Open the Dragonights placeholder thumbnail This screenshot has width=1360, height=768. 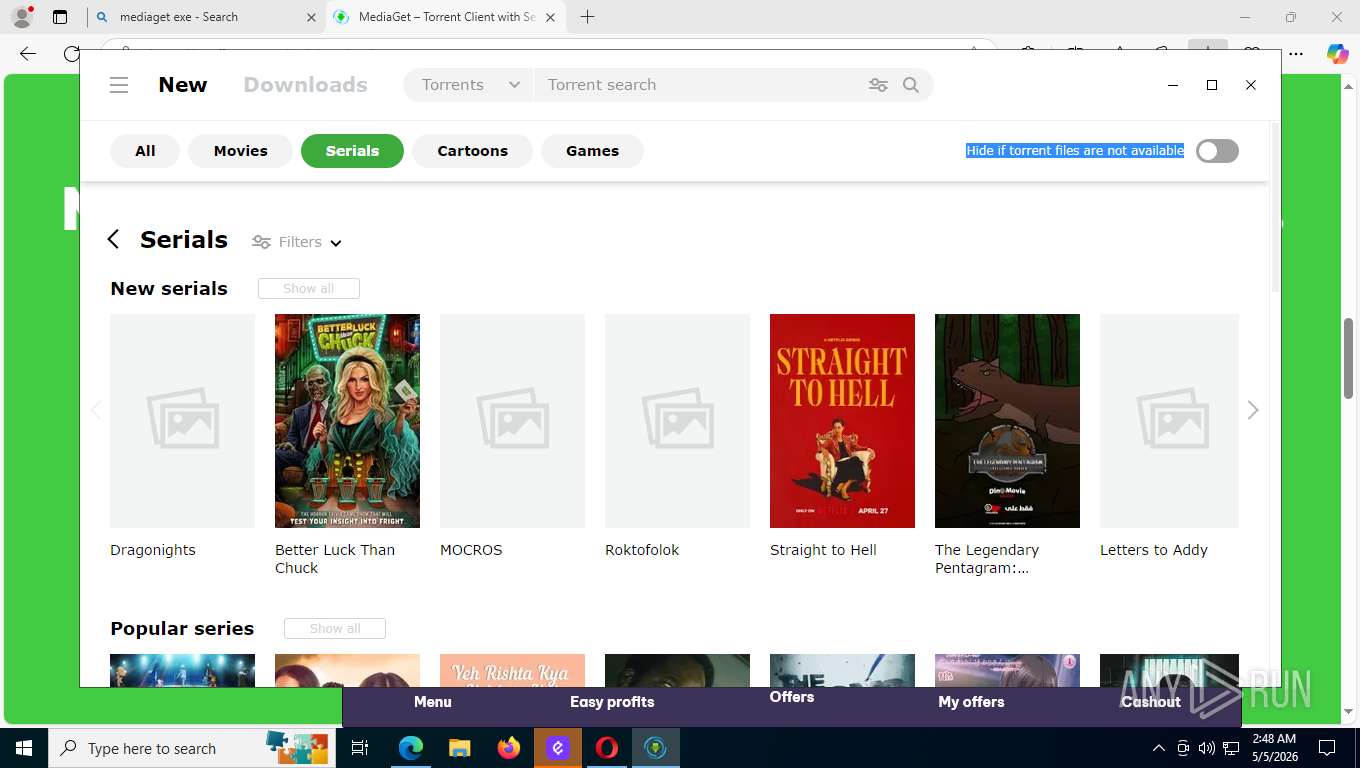182,421
